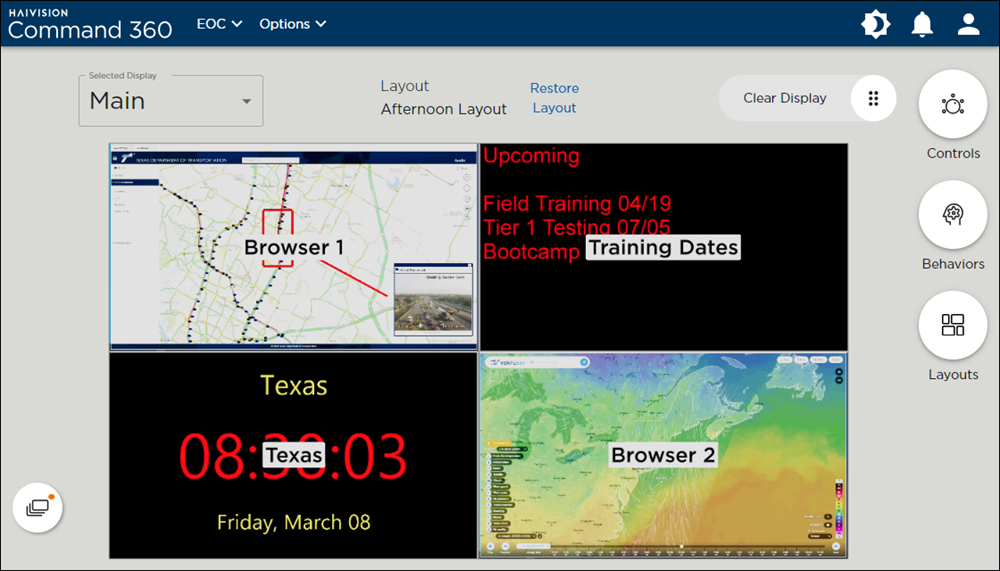Click the Restore Layout link
The image size is (1000, 571).
pos(554,98)
